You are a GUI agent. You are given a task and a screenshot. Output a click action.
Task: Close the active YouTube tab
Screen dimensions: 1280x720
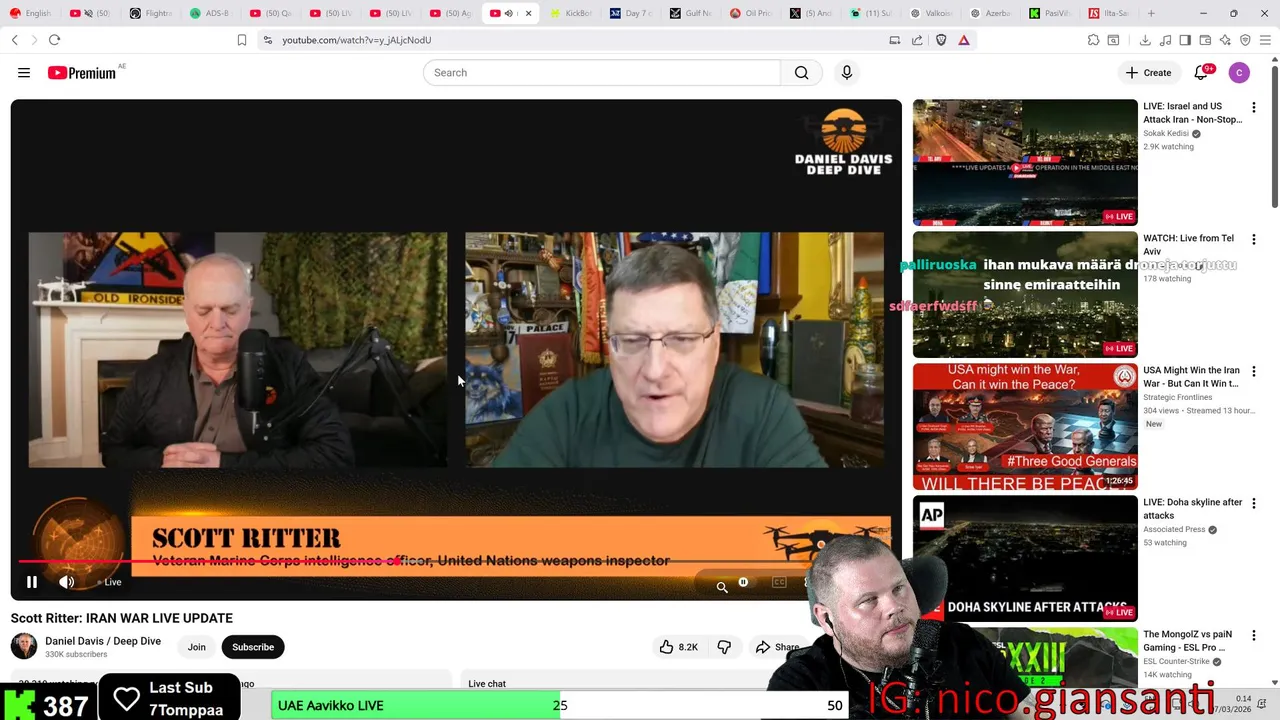528,13
